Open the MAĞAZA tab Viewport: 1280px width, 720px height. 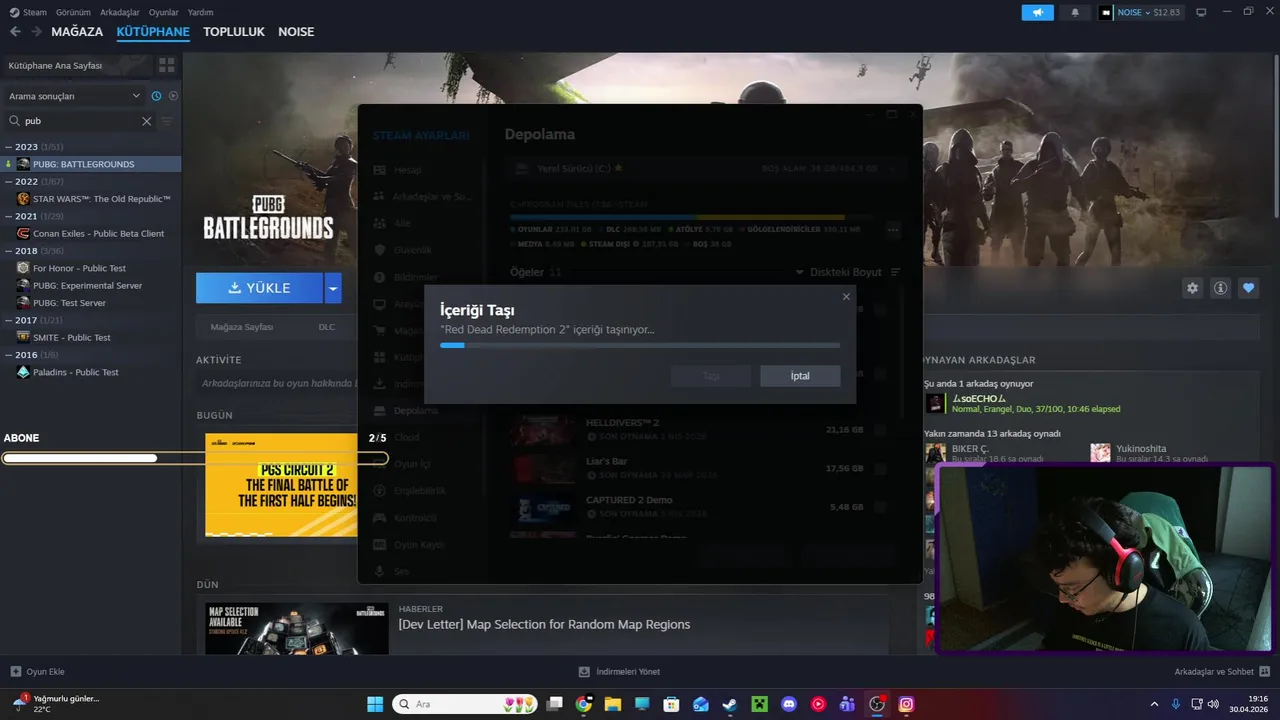77,32
